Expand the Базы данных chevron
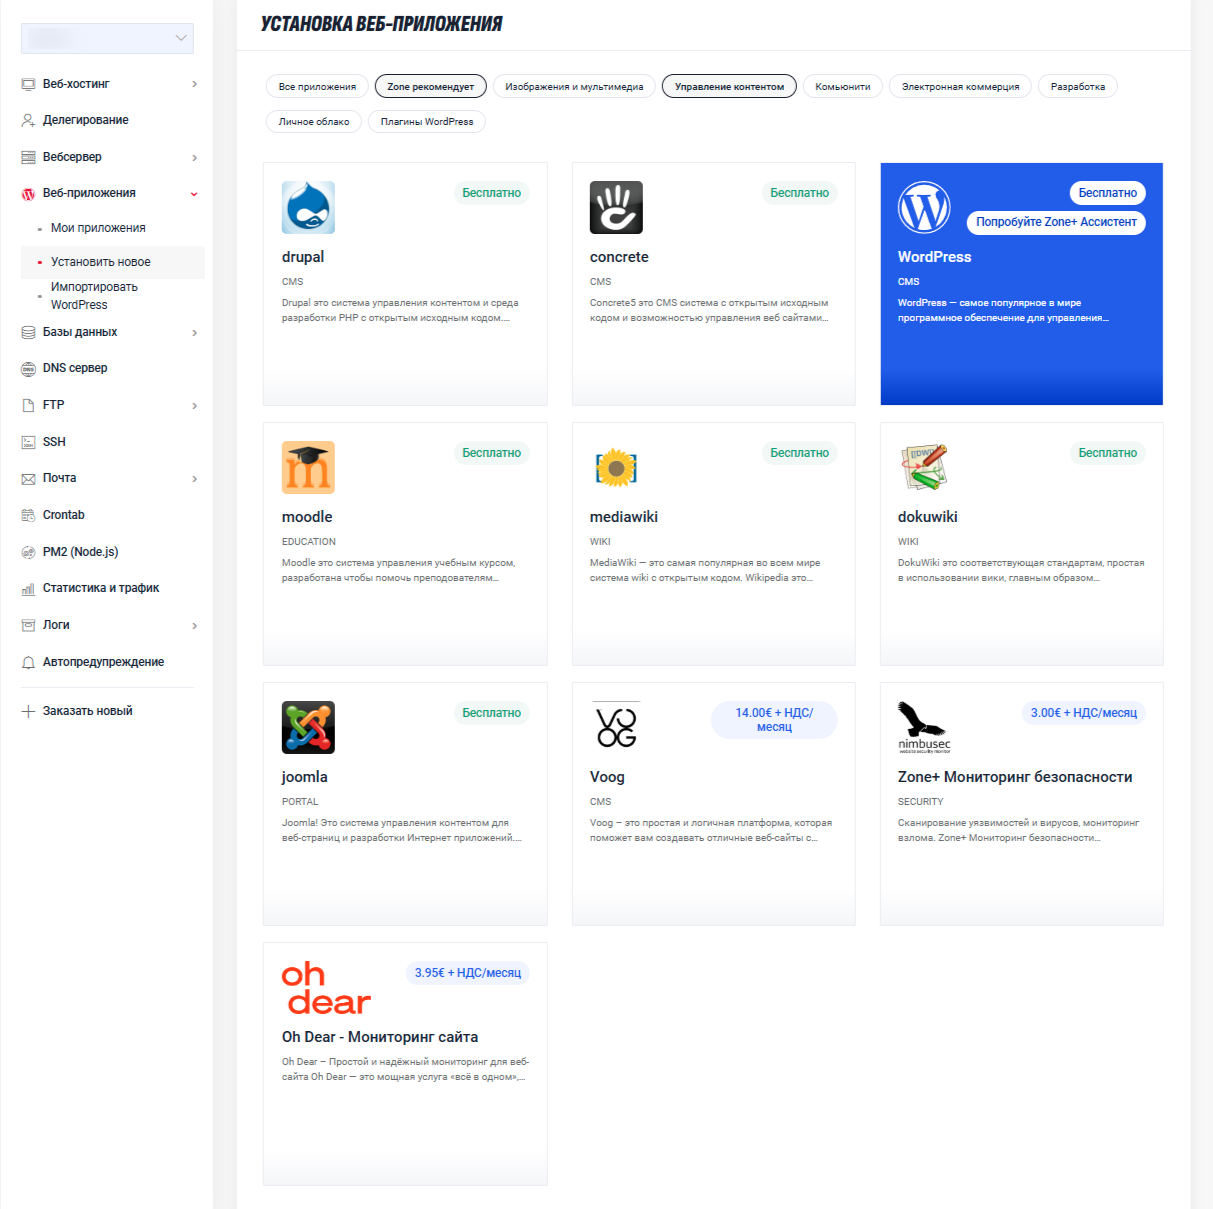 coord(194,332)
